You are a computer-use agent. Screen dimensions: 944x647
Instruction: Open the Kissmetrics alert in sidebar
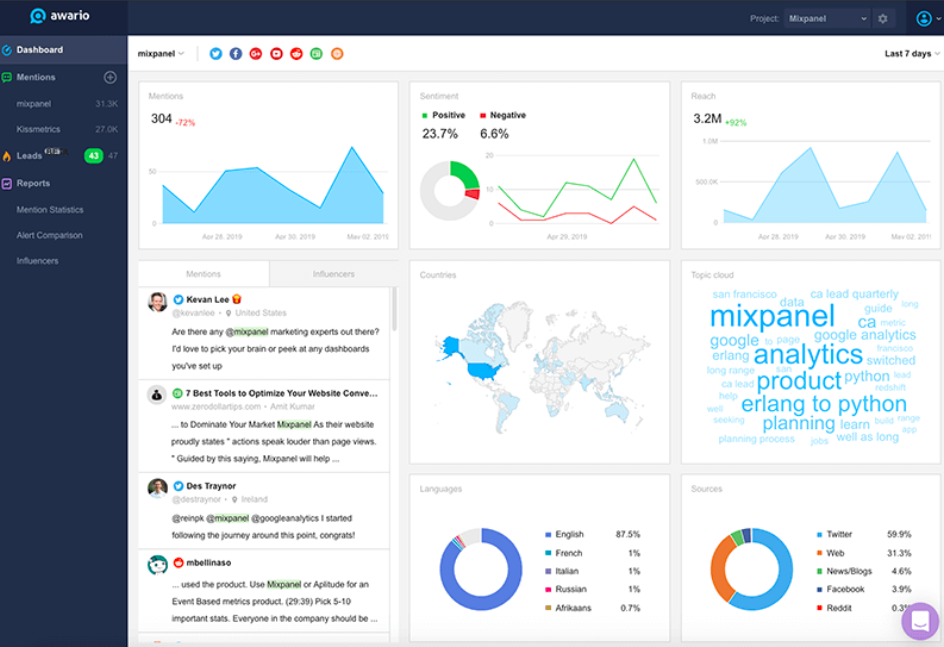38,129
